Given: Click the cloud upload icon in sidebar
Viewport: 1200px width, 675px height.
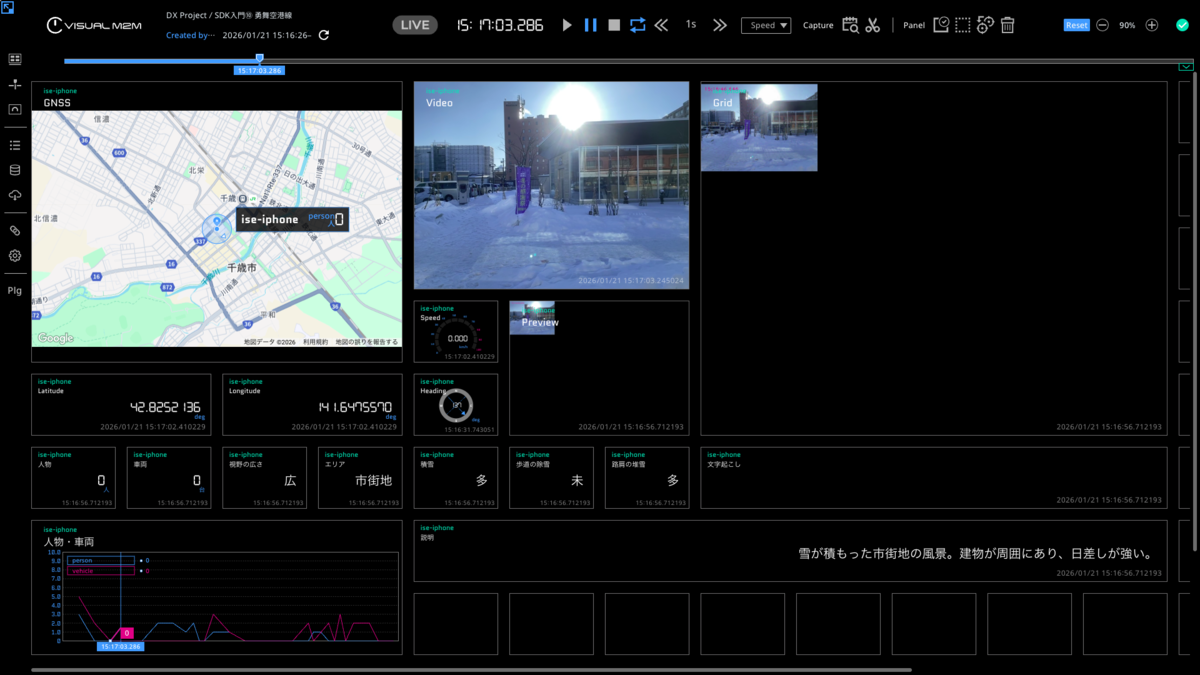Looking at the screenshot, I should point(15,196).
